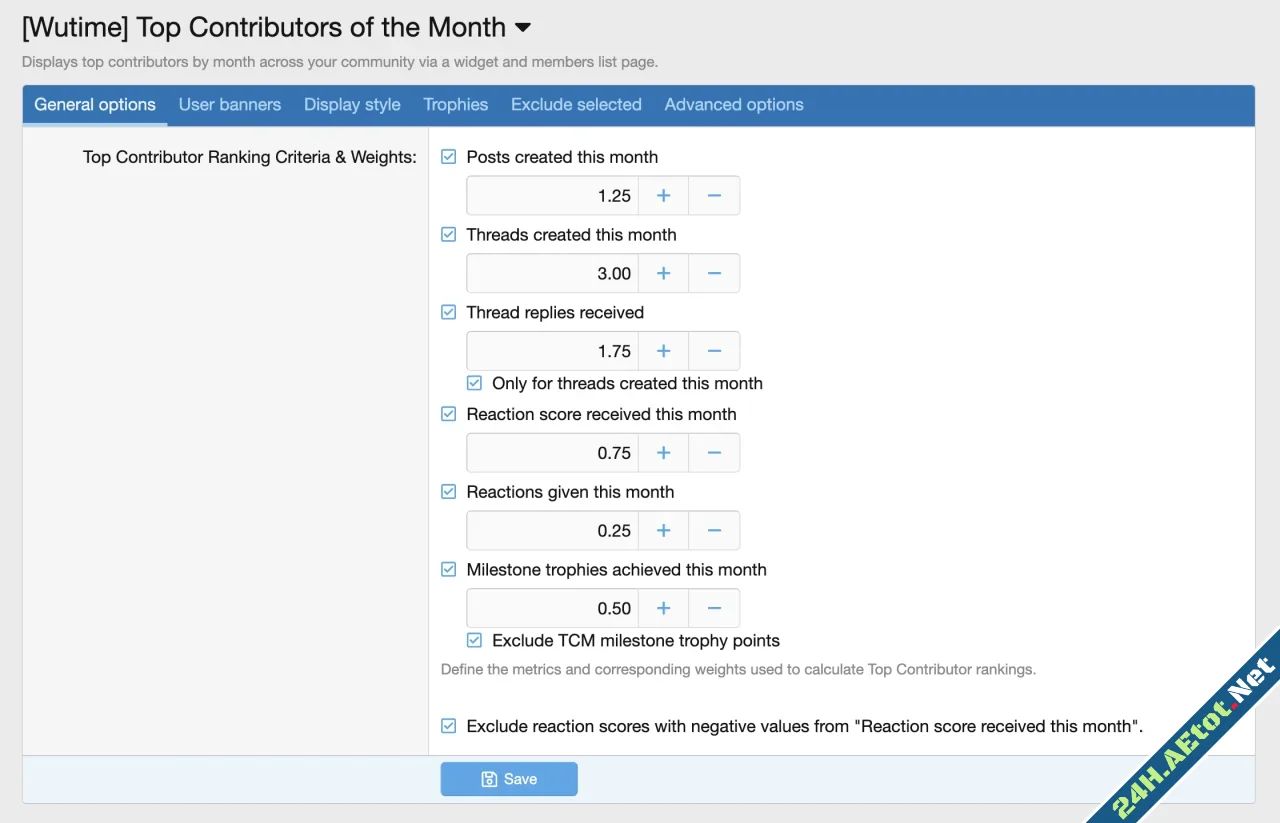Screen dimensions: 1280x823
Task: Click the Threads created weight input field
Action: pos(550,273)
